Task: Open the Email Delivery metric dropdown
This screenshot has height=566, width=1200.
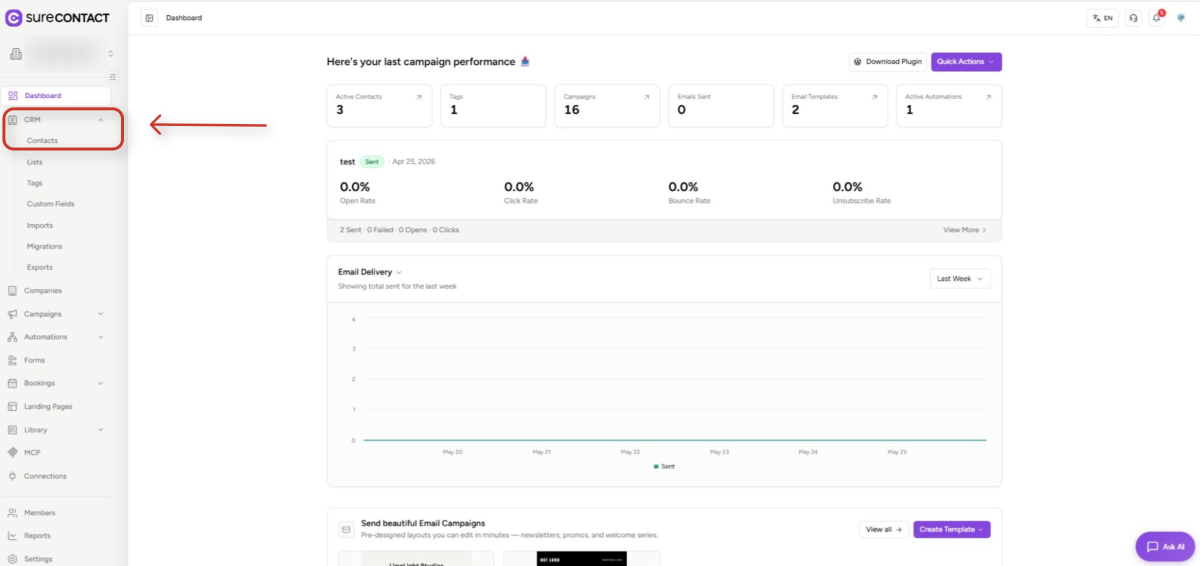Action: click(370, 272)
